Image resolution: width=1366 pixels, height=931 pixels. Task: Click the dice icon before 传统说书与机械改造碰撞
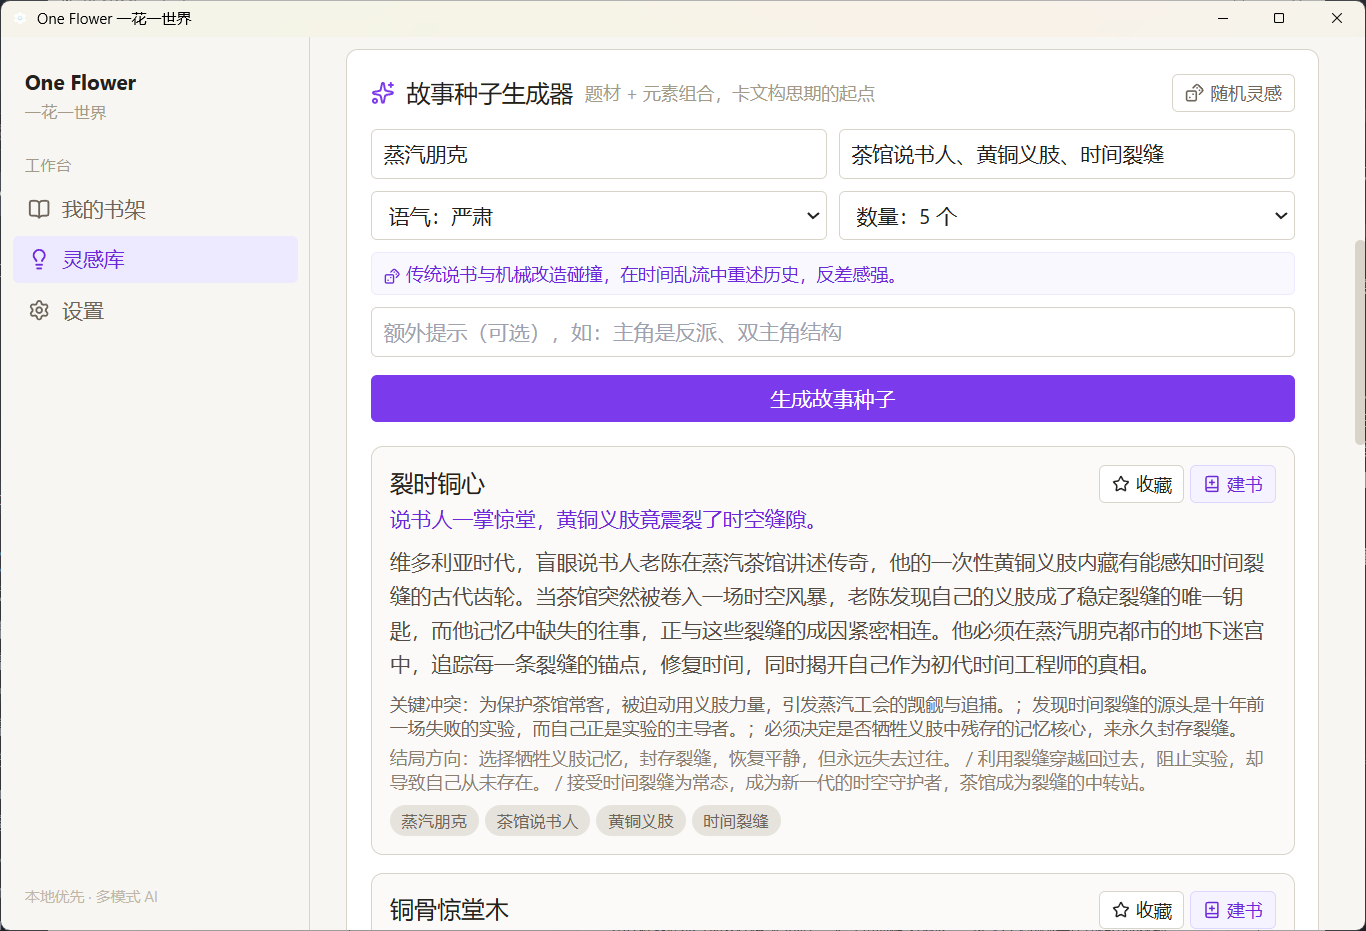coord(392,275)
